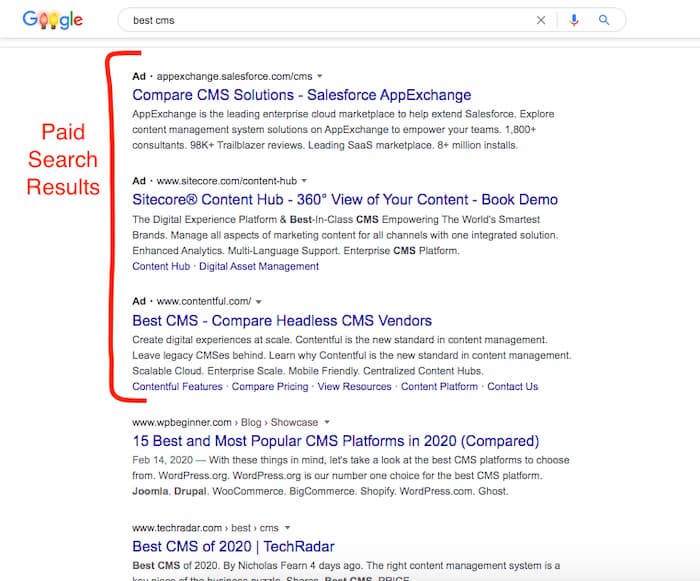Open 'Best CMS - Compare Headless CMS Vendors' ad

click(x=282, y=321)
